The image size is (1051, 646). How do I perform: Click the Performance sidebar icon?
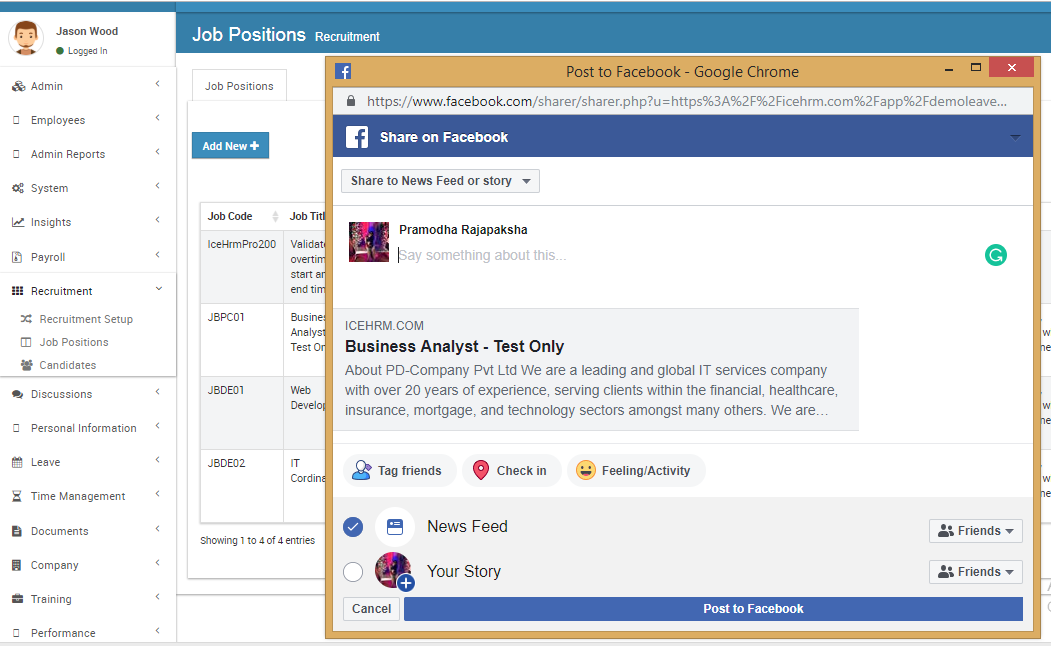17,633
